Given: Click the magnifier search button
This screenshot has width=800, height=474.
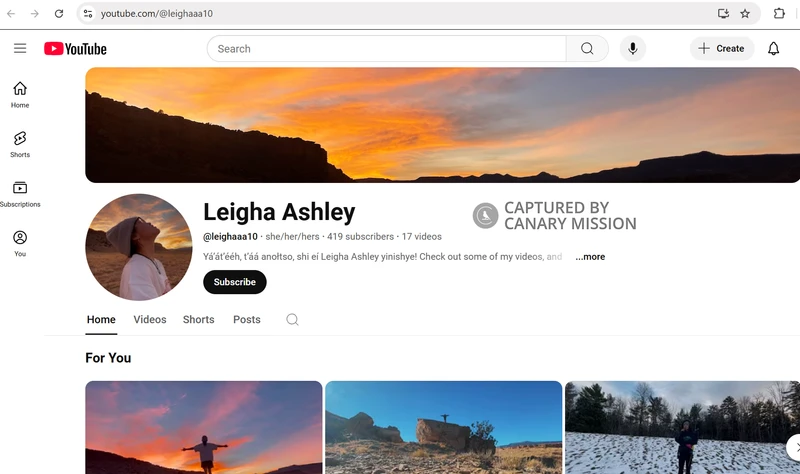Looking at the screenshot, I should [x=587, y=48].
